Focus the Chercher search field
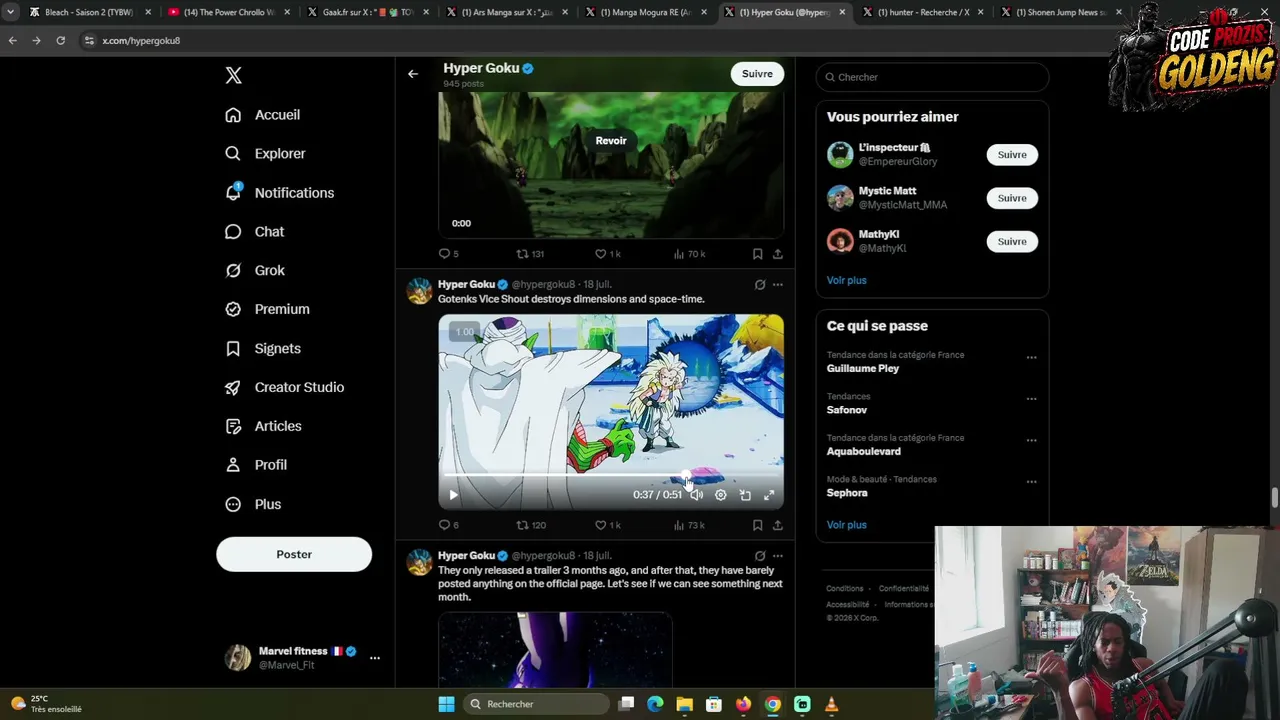This screenshot has width=1280, height=720. point(932,77)
